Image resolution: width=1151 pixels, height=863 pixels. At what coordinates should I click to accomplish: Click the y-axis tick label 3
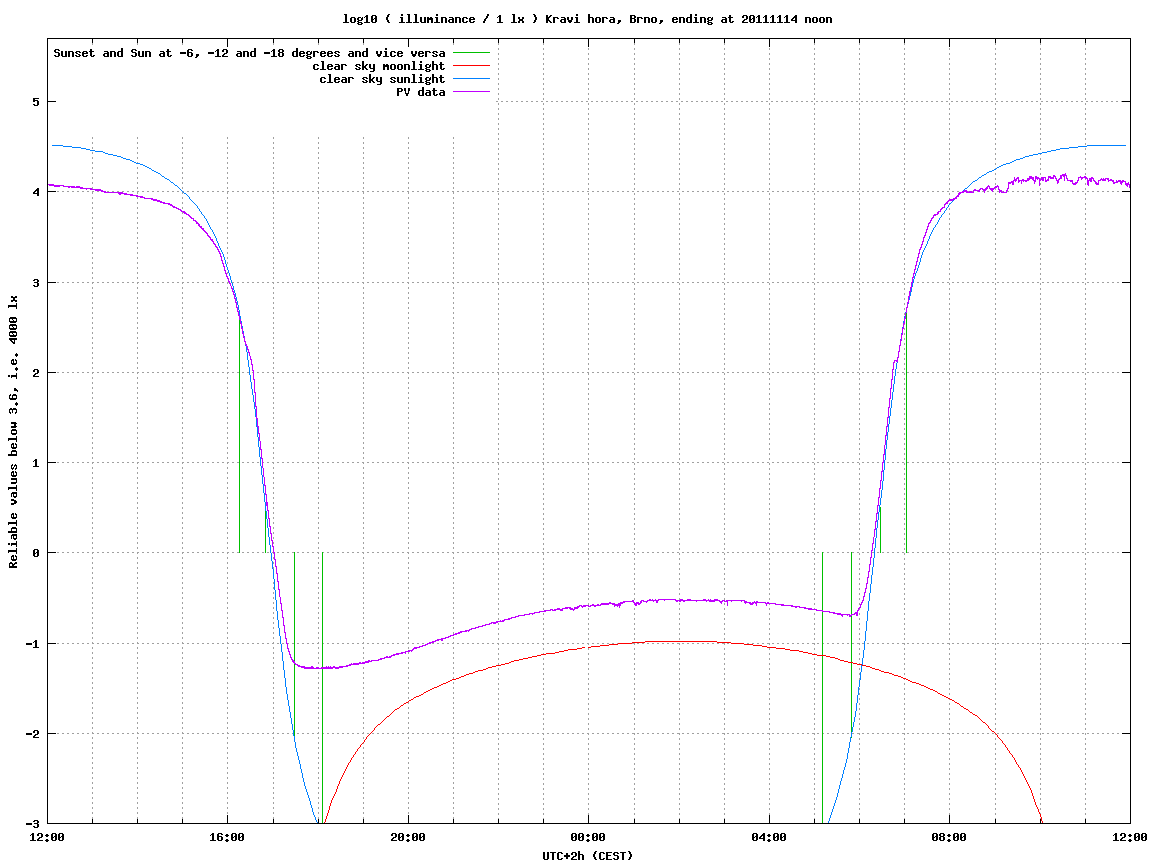click(x=36, y=283)
